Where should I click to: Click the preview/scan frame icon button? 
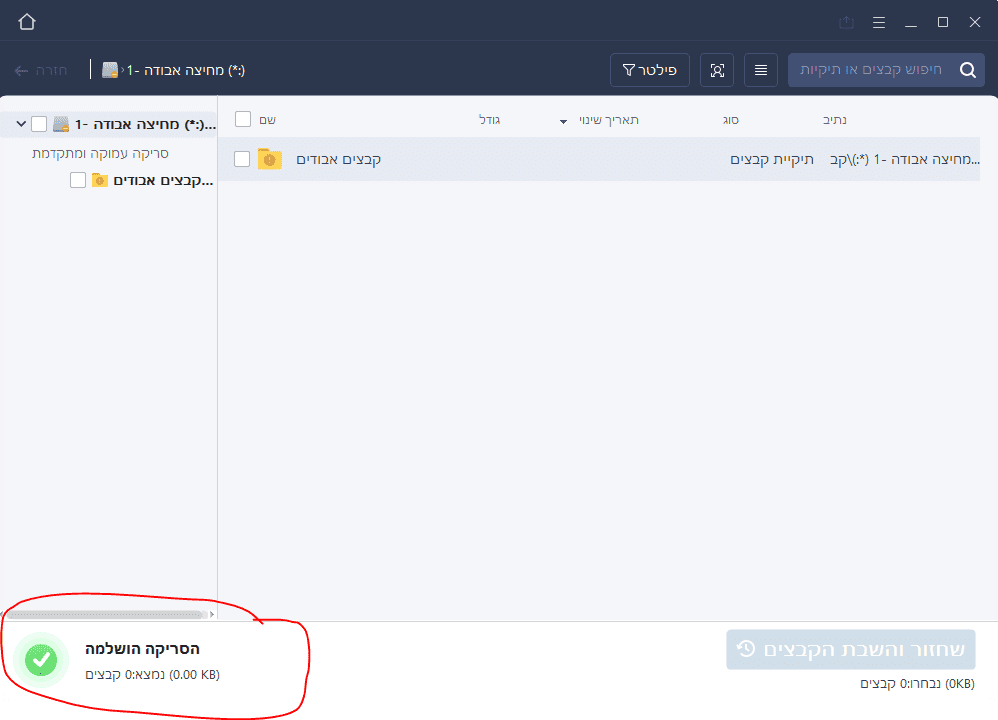[717, 70]
